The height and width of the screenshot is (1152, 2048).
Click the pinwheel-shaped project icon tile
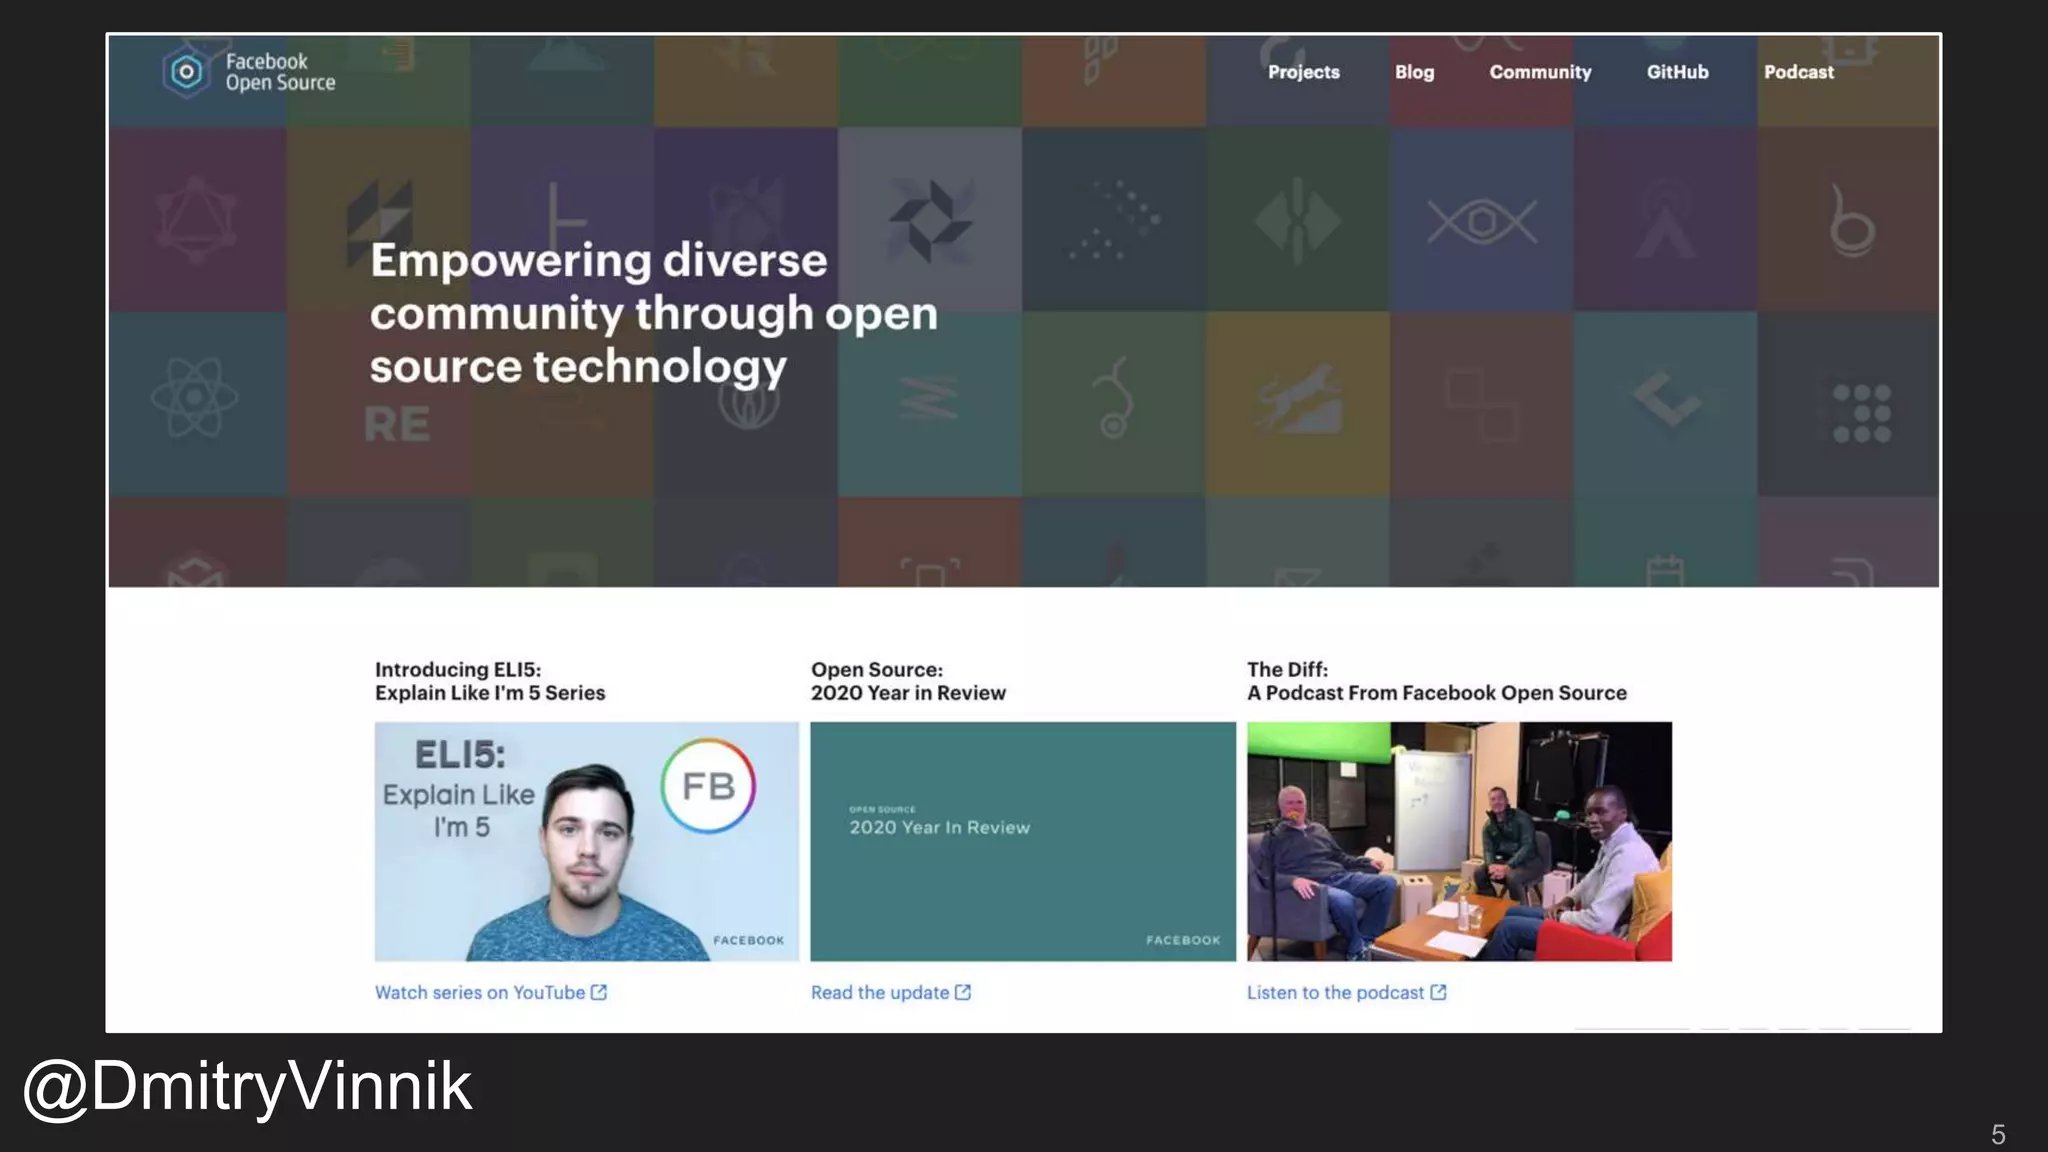pos(930,220)
